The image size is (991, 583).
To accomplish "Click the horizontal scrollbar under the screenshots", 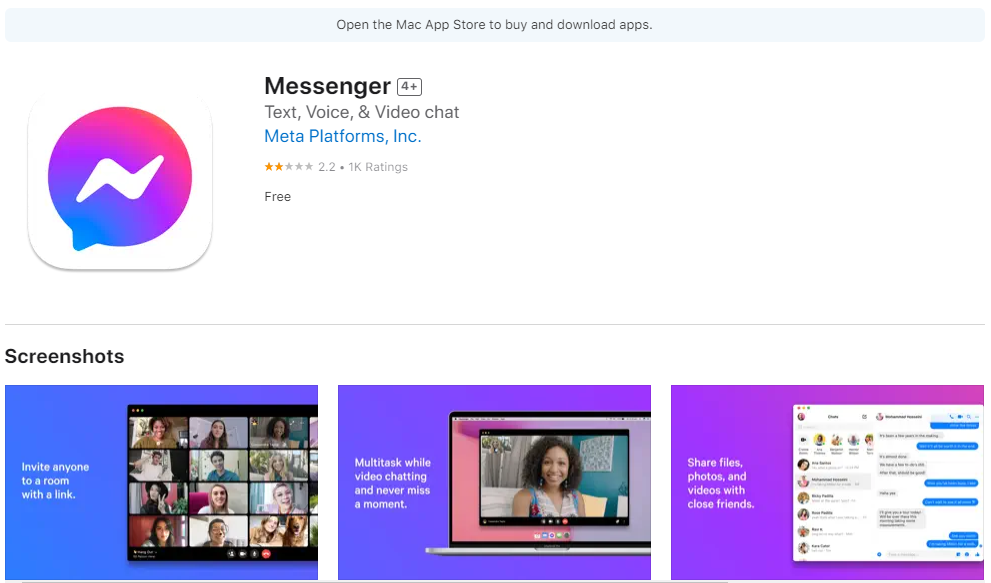I will 375,581.
